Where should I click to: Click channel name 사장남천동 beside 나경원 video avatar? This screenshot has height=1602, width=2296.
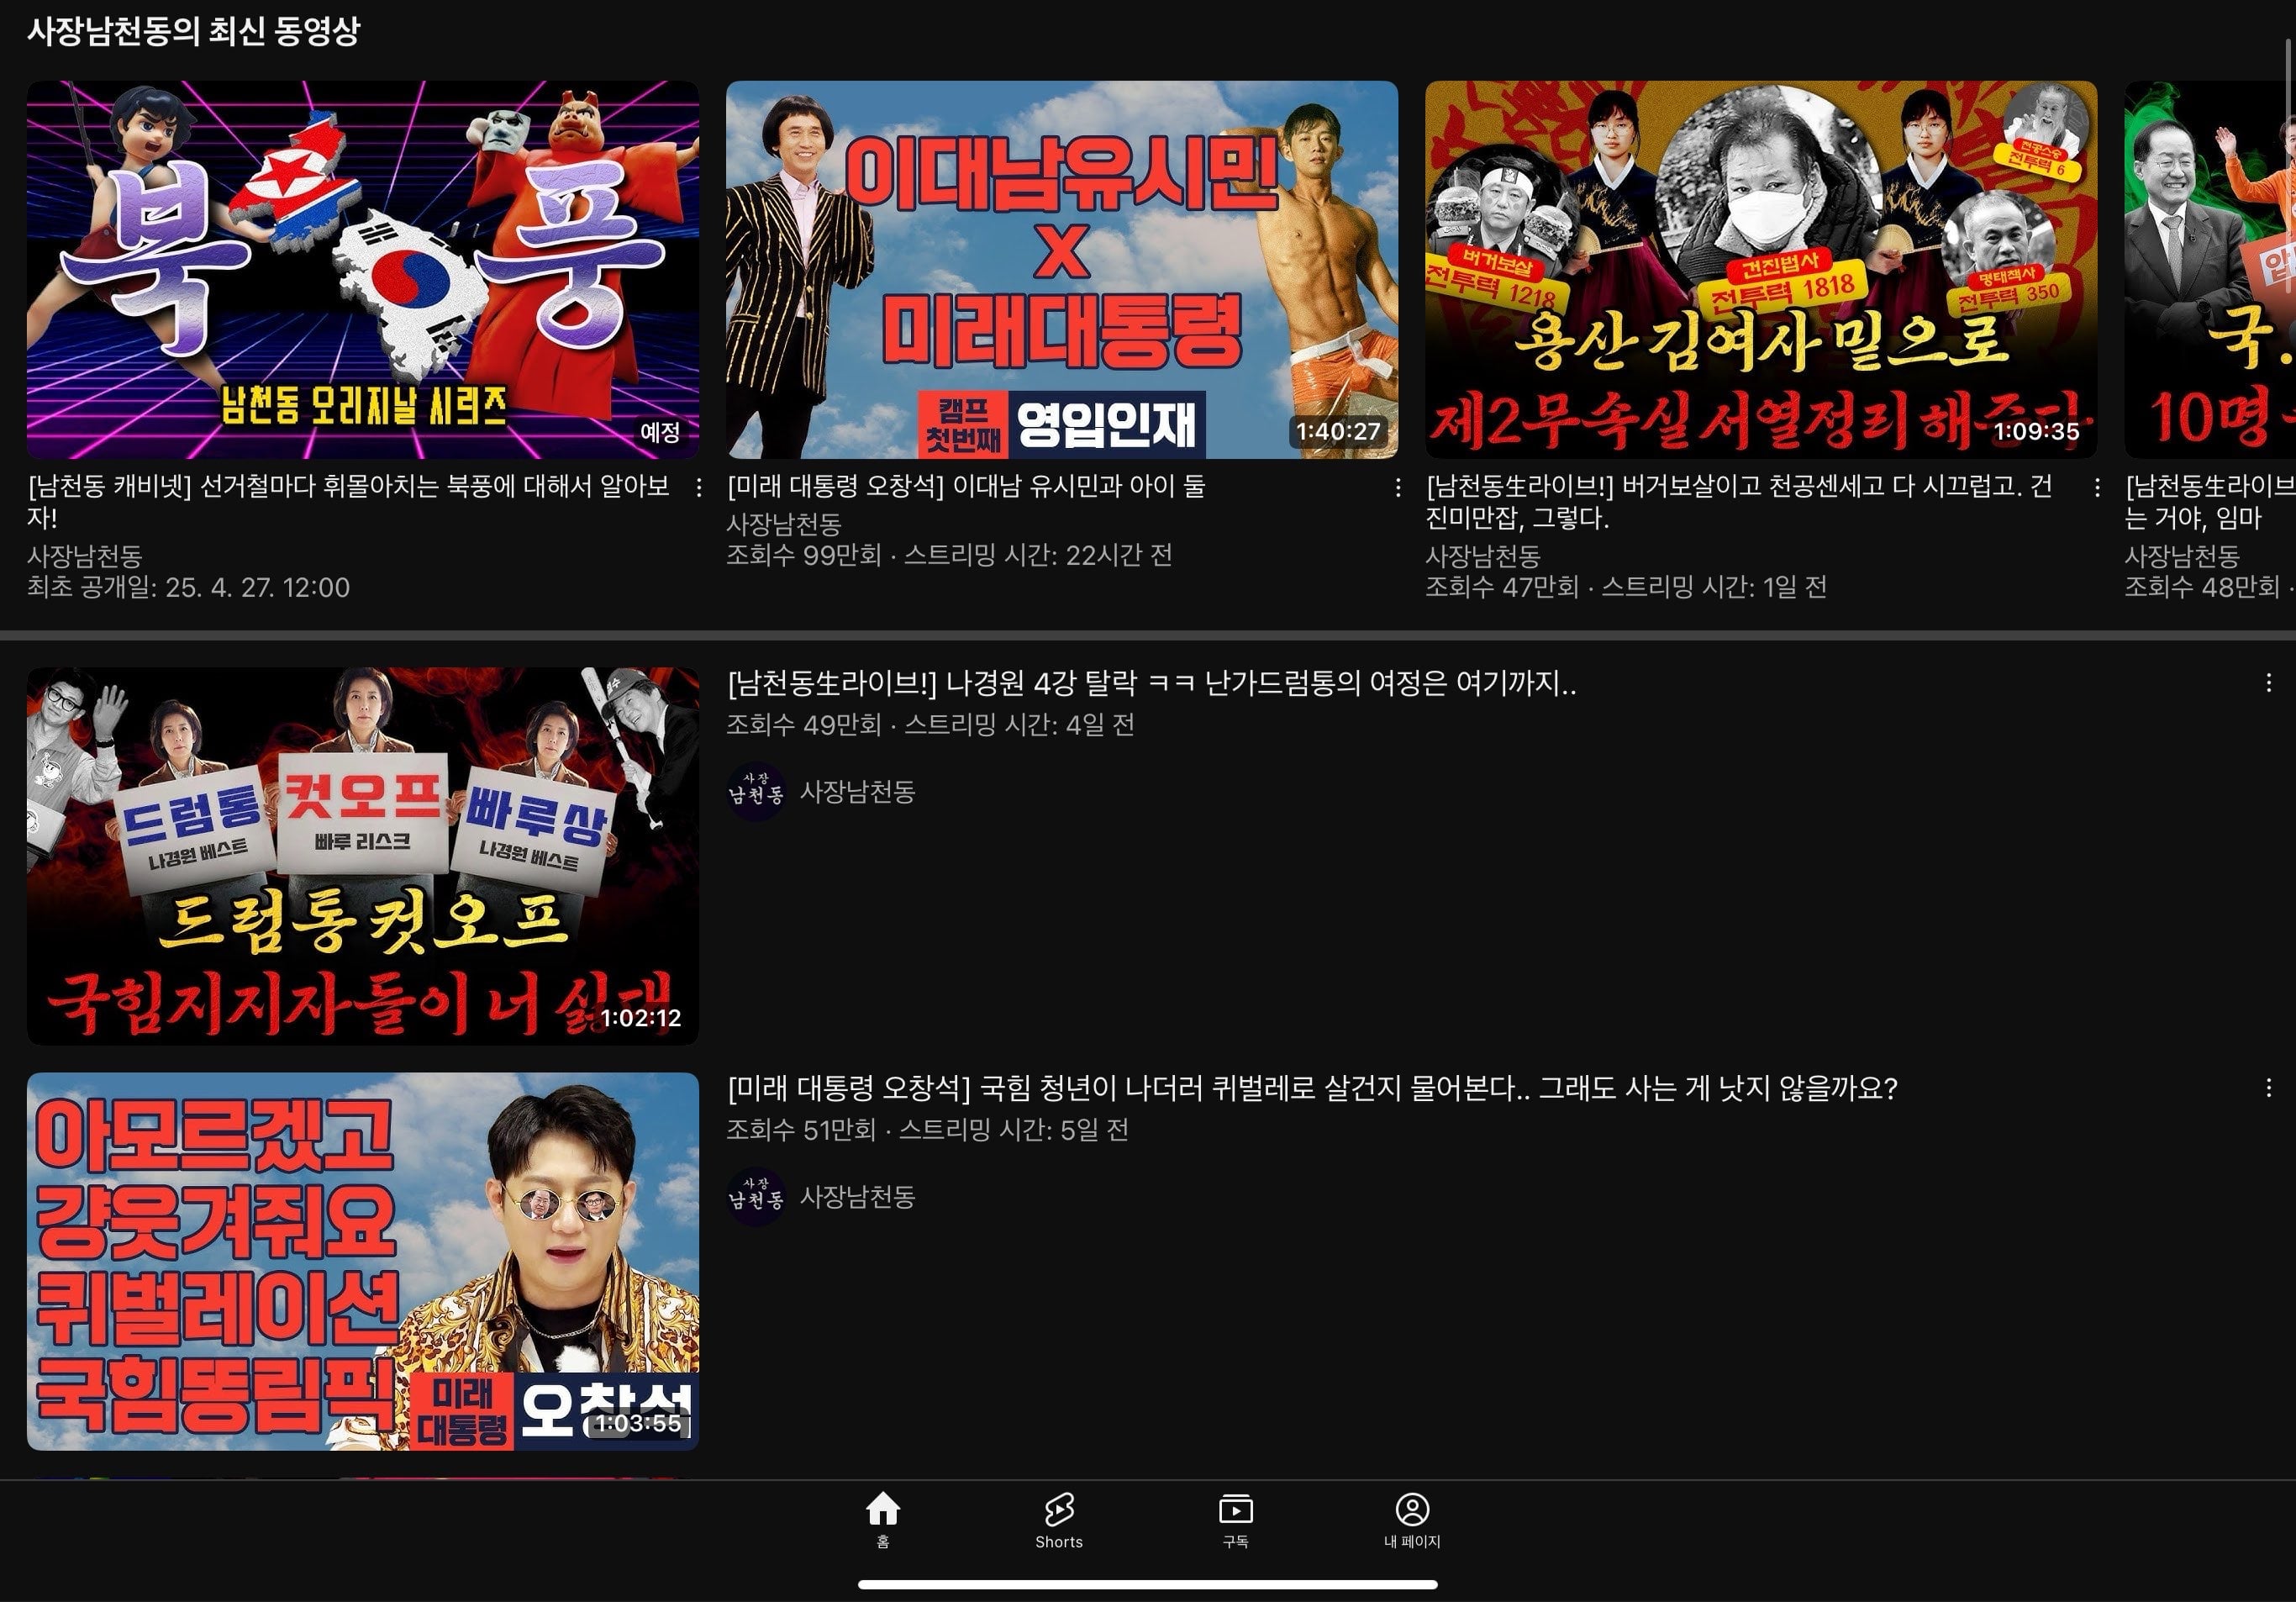coord(858,792)
